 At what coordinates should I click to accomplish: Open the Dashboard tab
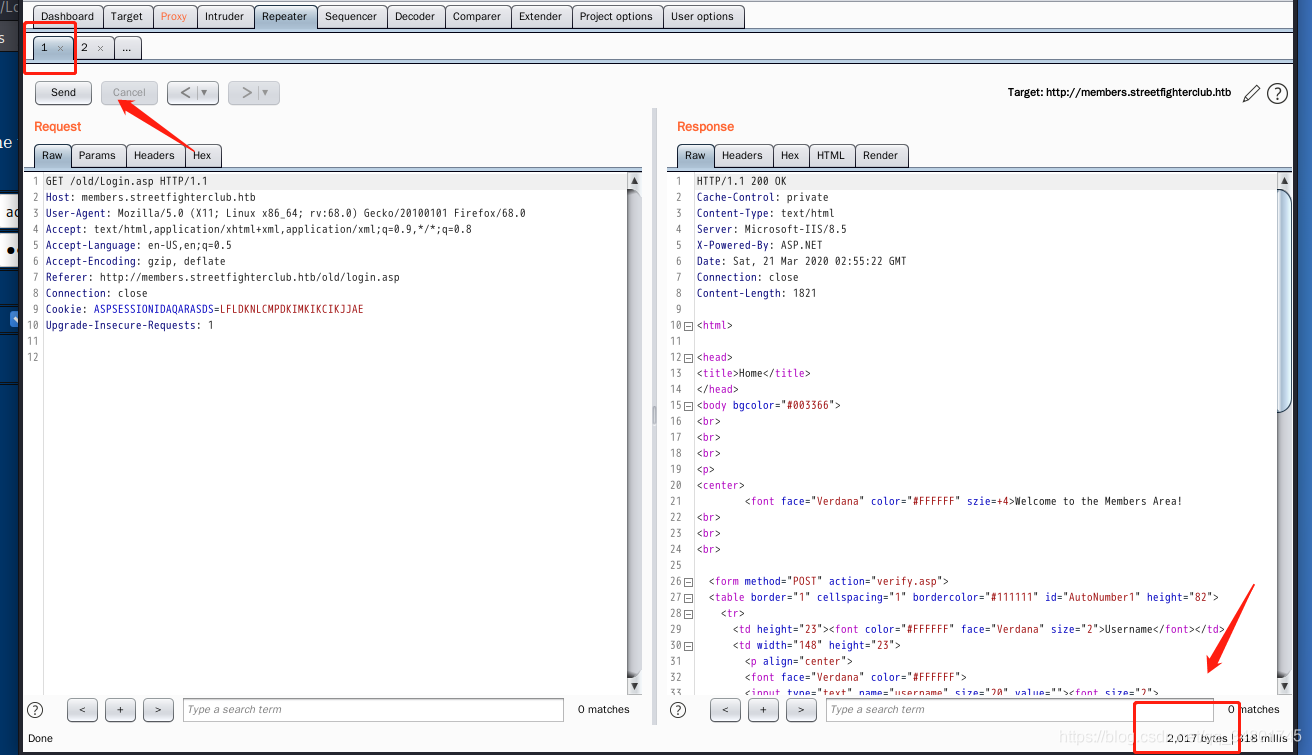[68, 16]
